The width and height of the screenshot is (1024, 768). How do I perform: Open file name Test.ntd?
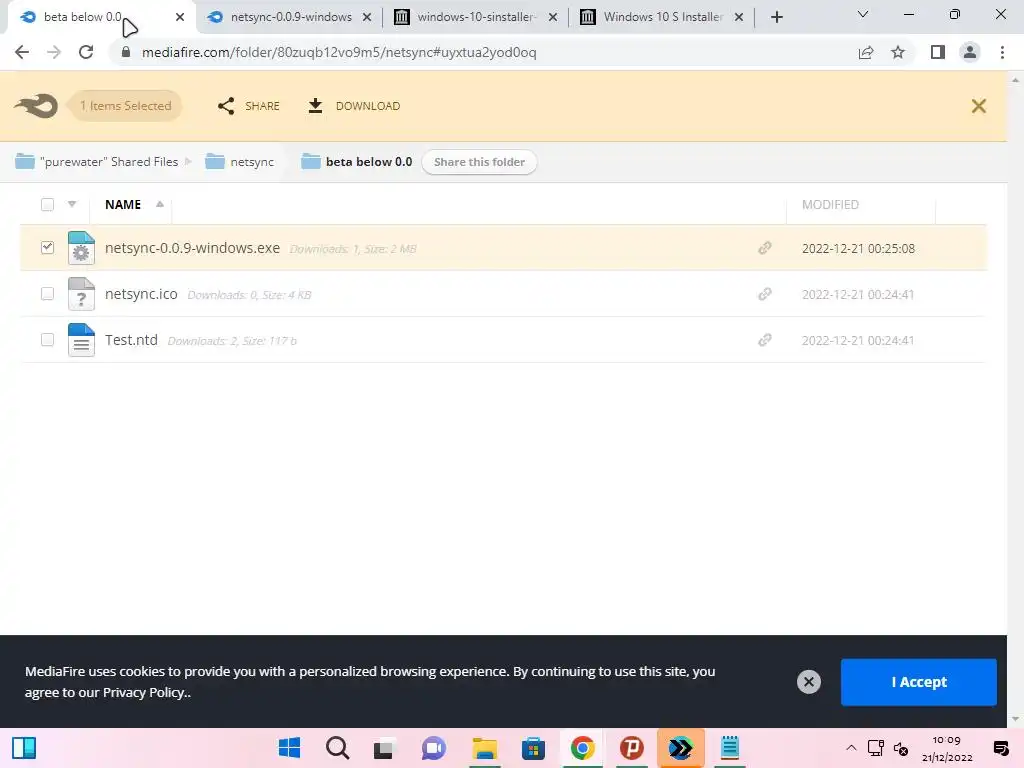131,340
